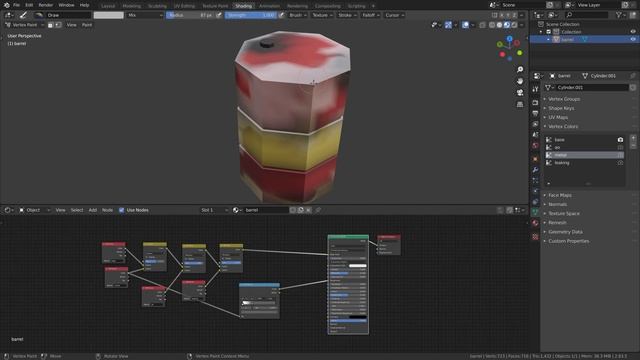Select Material Preview shading mode
Viewport: 640px width, 360px height.
click(507, 25)
